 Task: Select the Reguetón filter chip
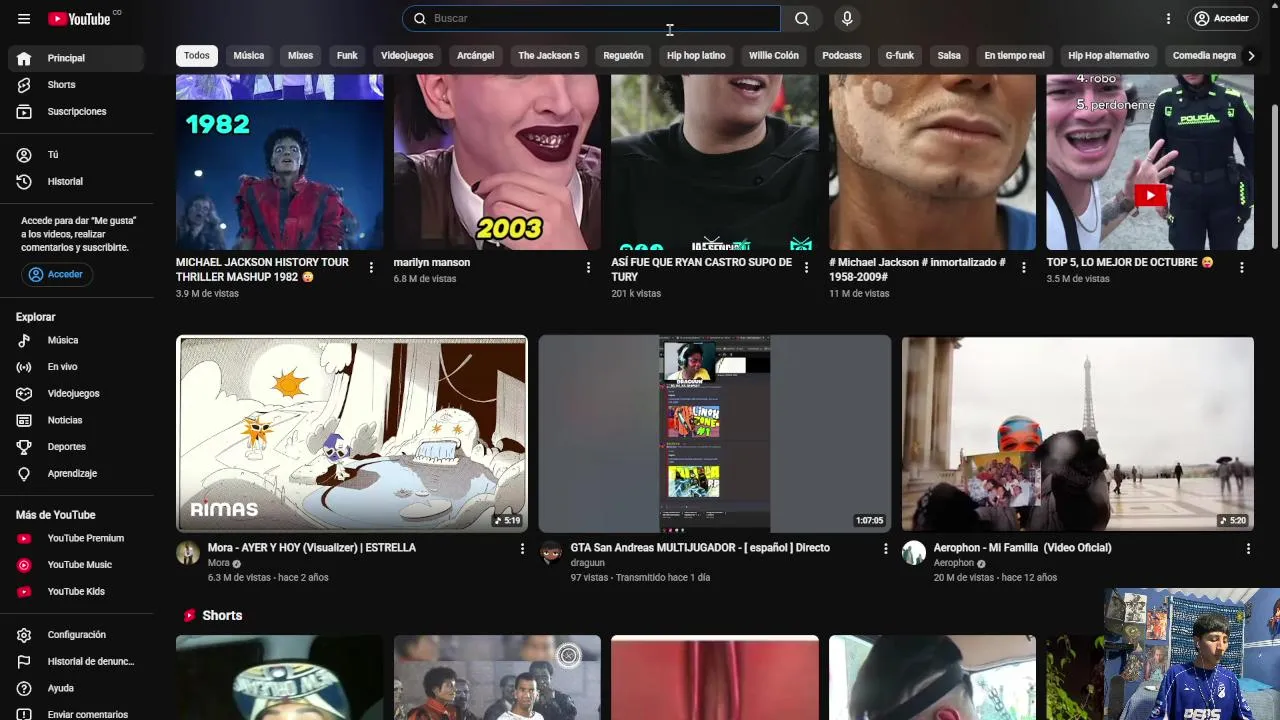[623, 56]
